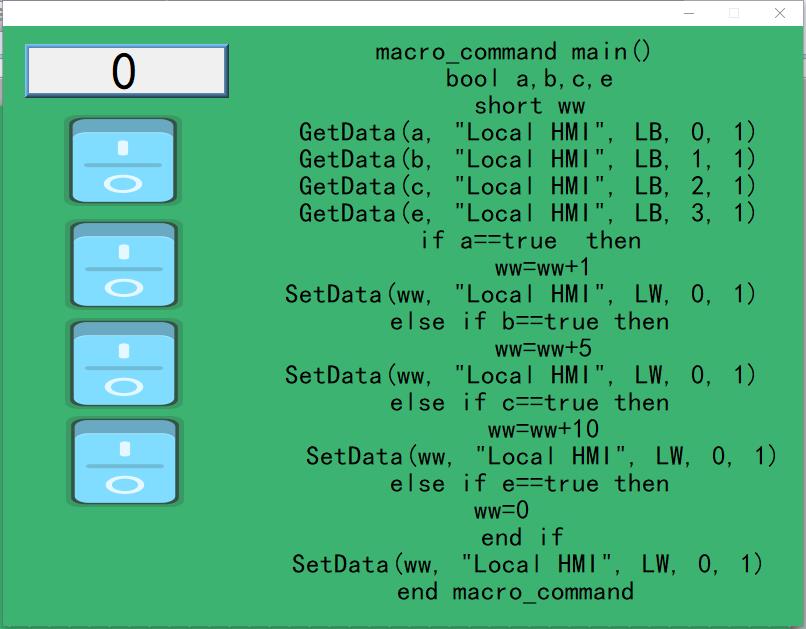The image size is (806, 629).
Task: Click the GetData line reading LB address 3
Action: (x=527, y=214)
